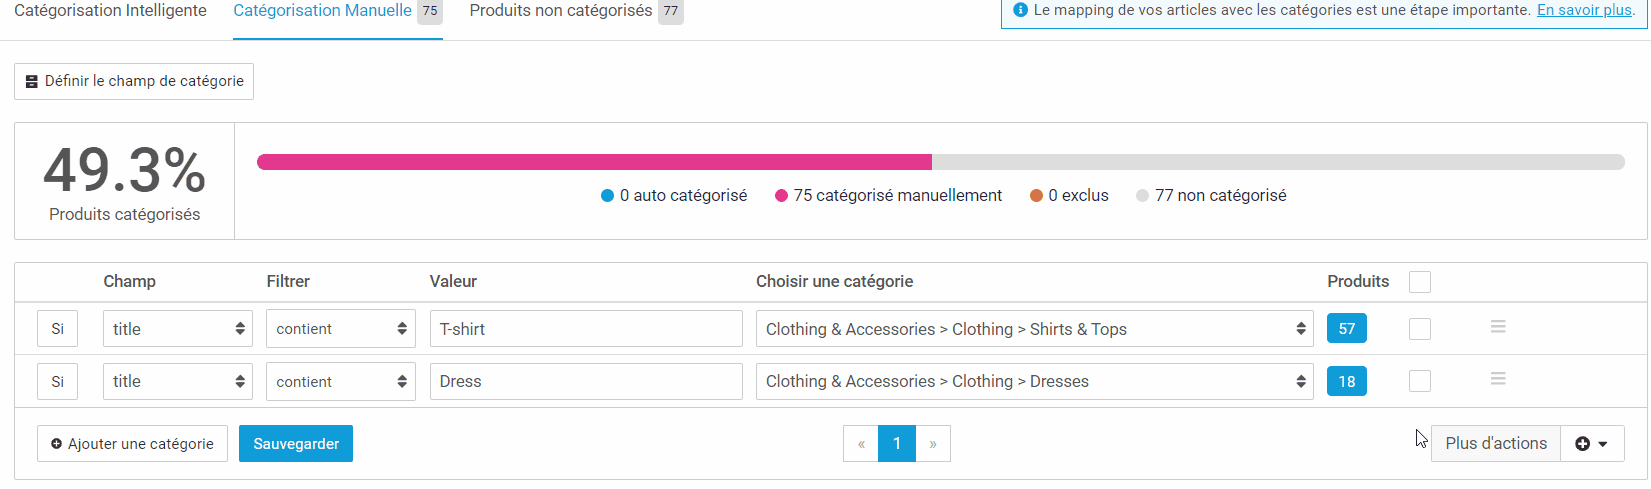
Task: Select page 1 in pagination
Action: click(897, 444)
